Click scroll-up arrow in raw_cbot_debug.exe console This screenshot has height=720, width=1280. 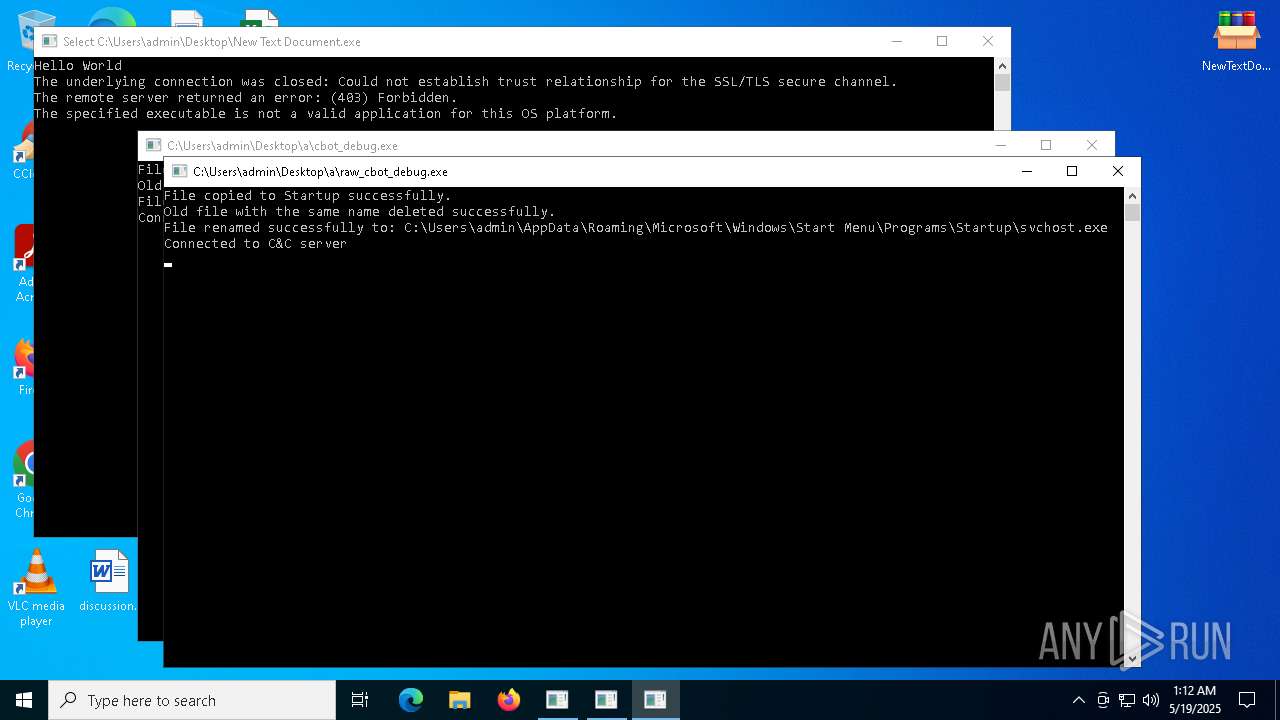(x=1132, y=195)
